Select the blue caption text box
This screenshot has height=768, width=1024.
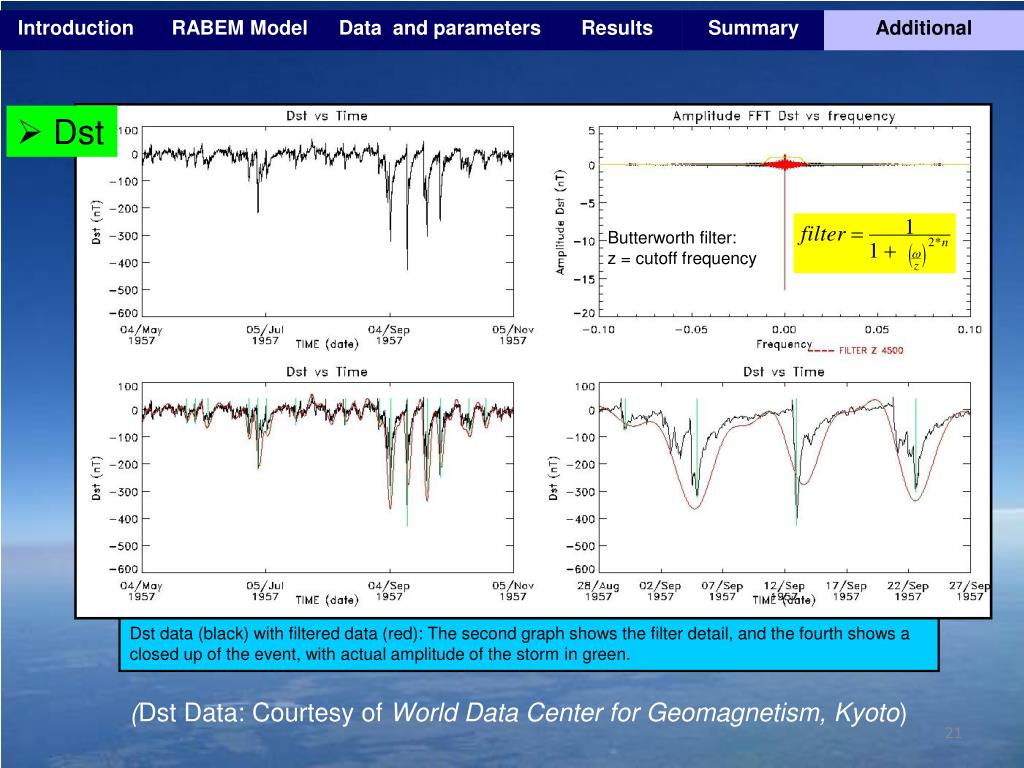(x=530, y=645)
